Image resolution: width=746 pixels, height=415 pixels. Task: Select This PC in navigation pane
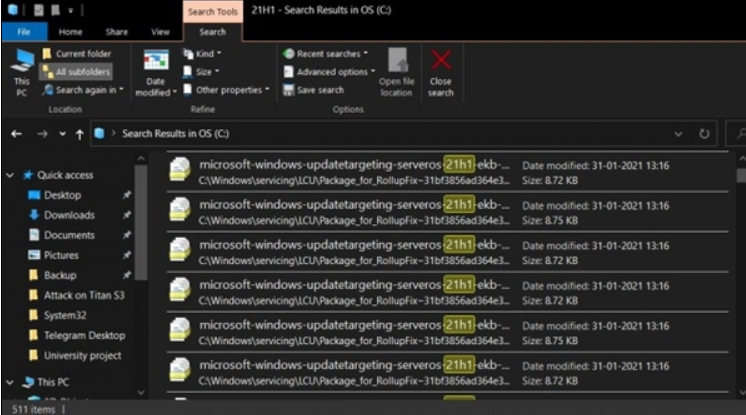[x=53, y=382]
